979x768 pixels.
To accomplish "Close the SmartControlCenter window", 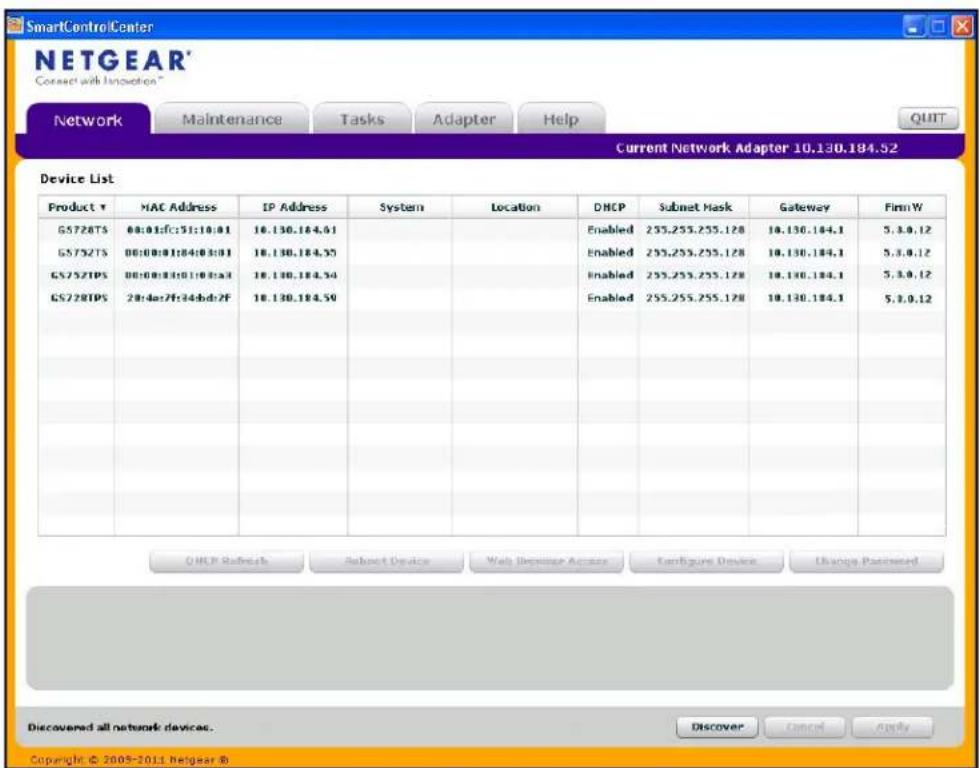I will [962, 27].
